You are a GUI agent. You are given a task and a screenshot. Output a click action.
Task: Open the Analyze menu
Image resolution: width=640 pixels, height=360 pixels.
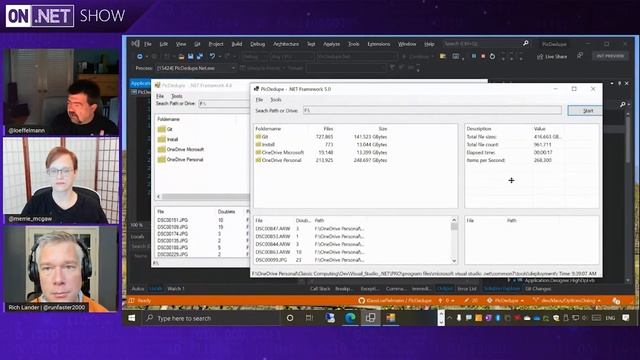pyautogui.click(x=331, y=44)
